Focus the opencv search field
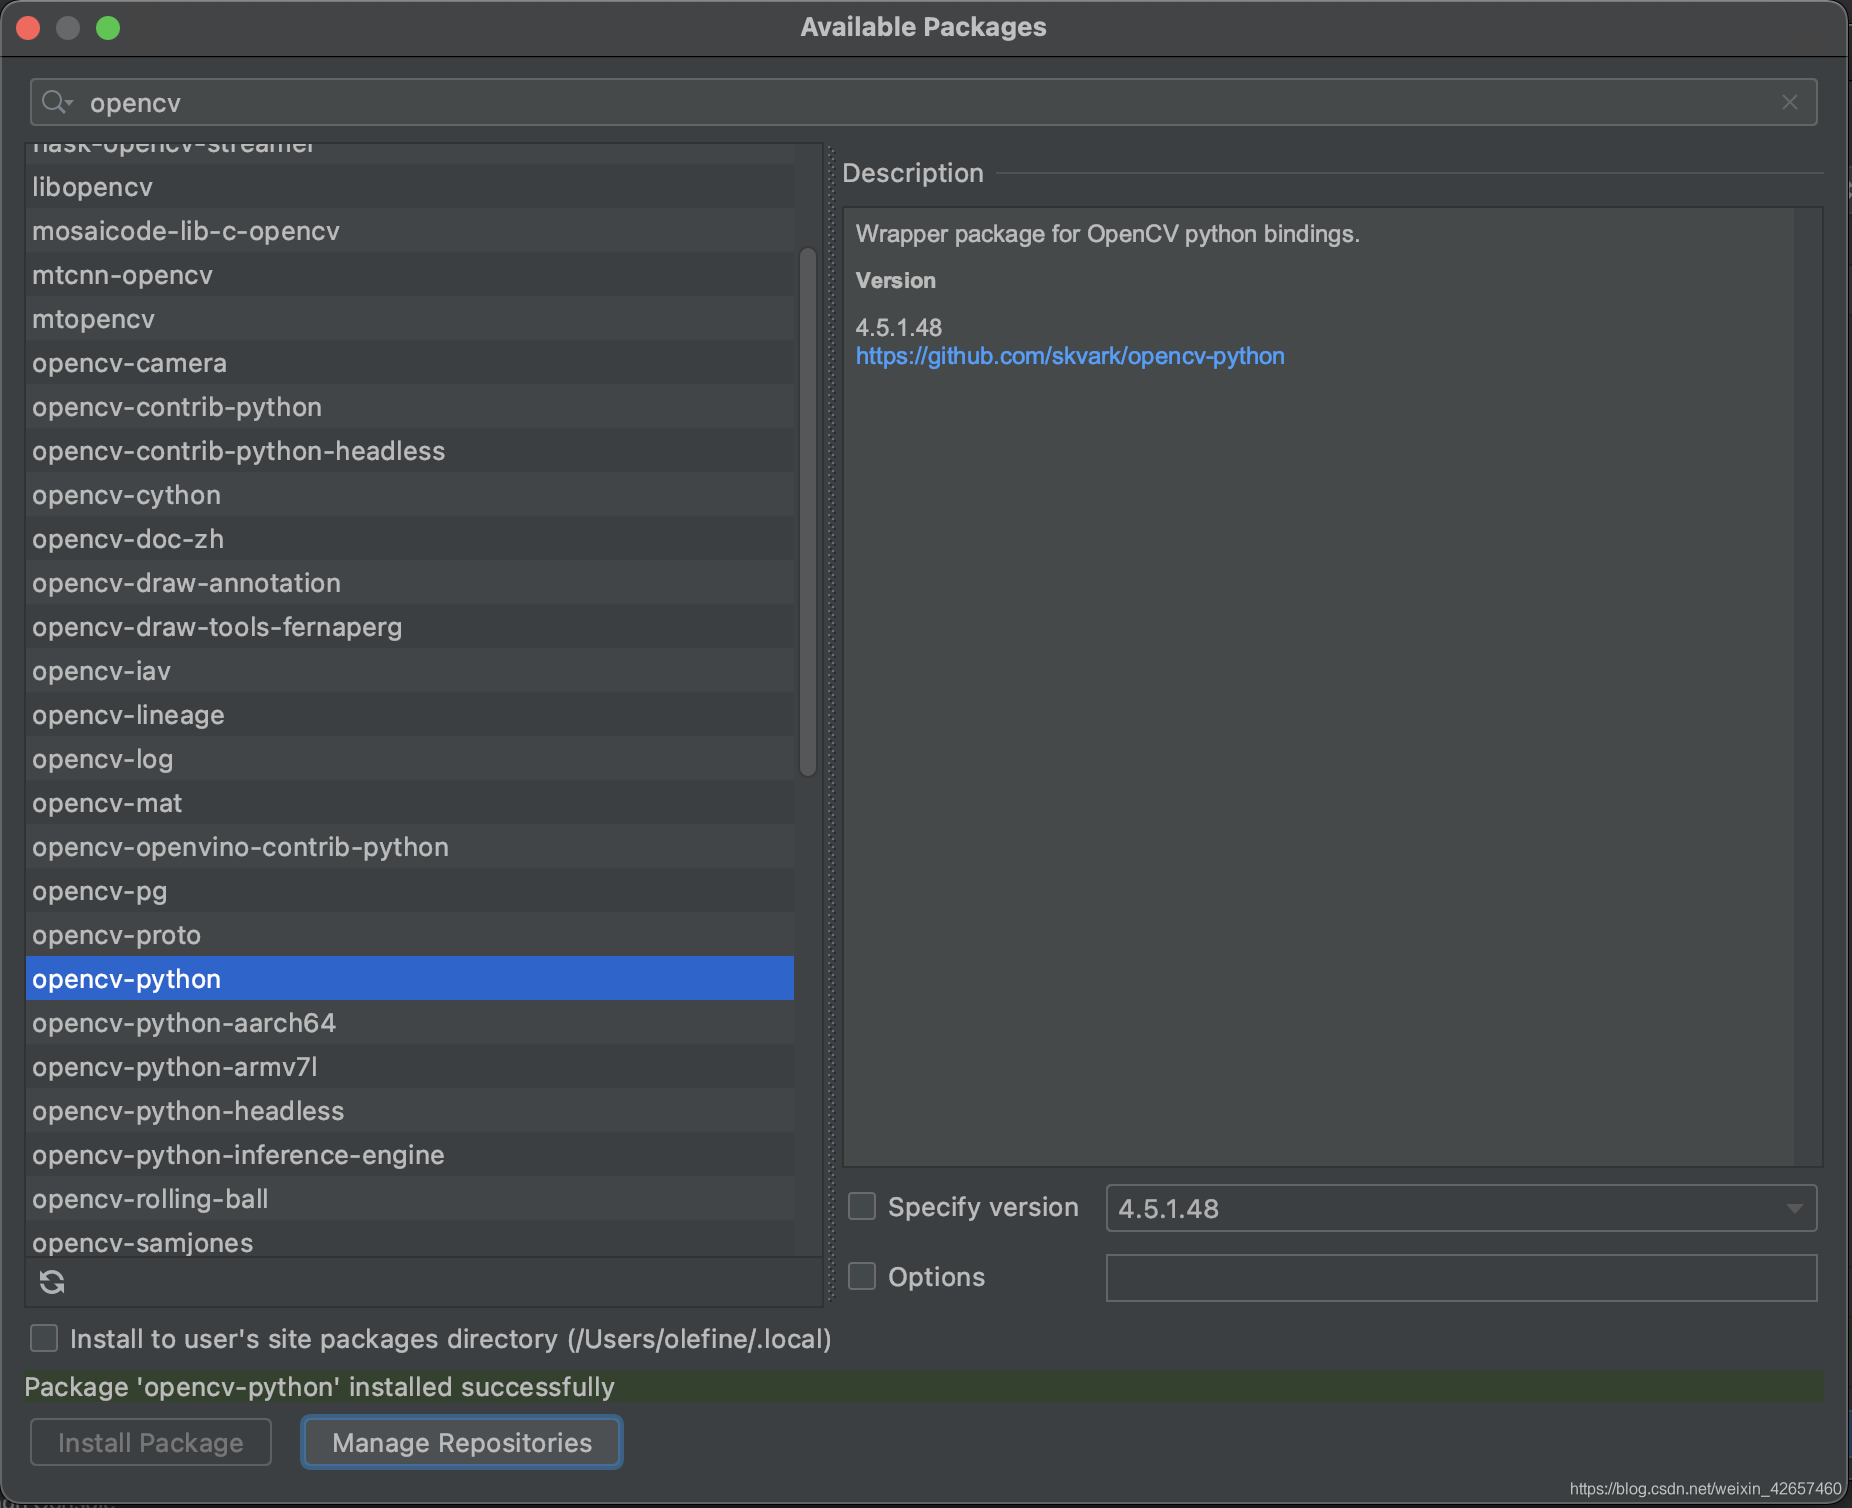The width and height of the screenshot is (1852, 1508). (x=924, y=102)
